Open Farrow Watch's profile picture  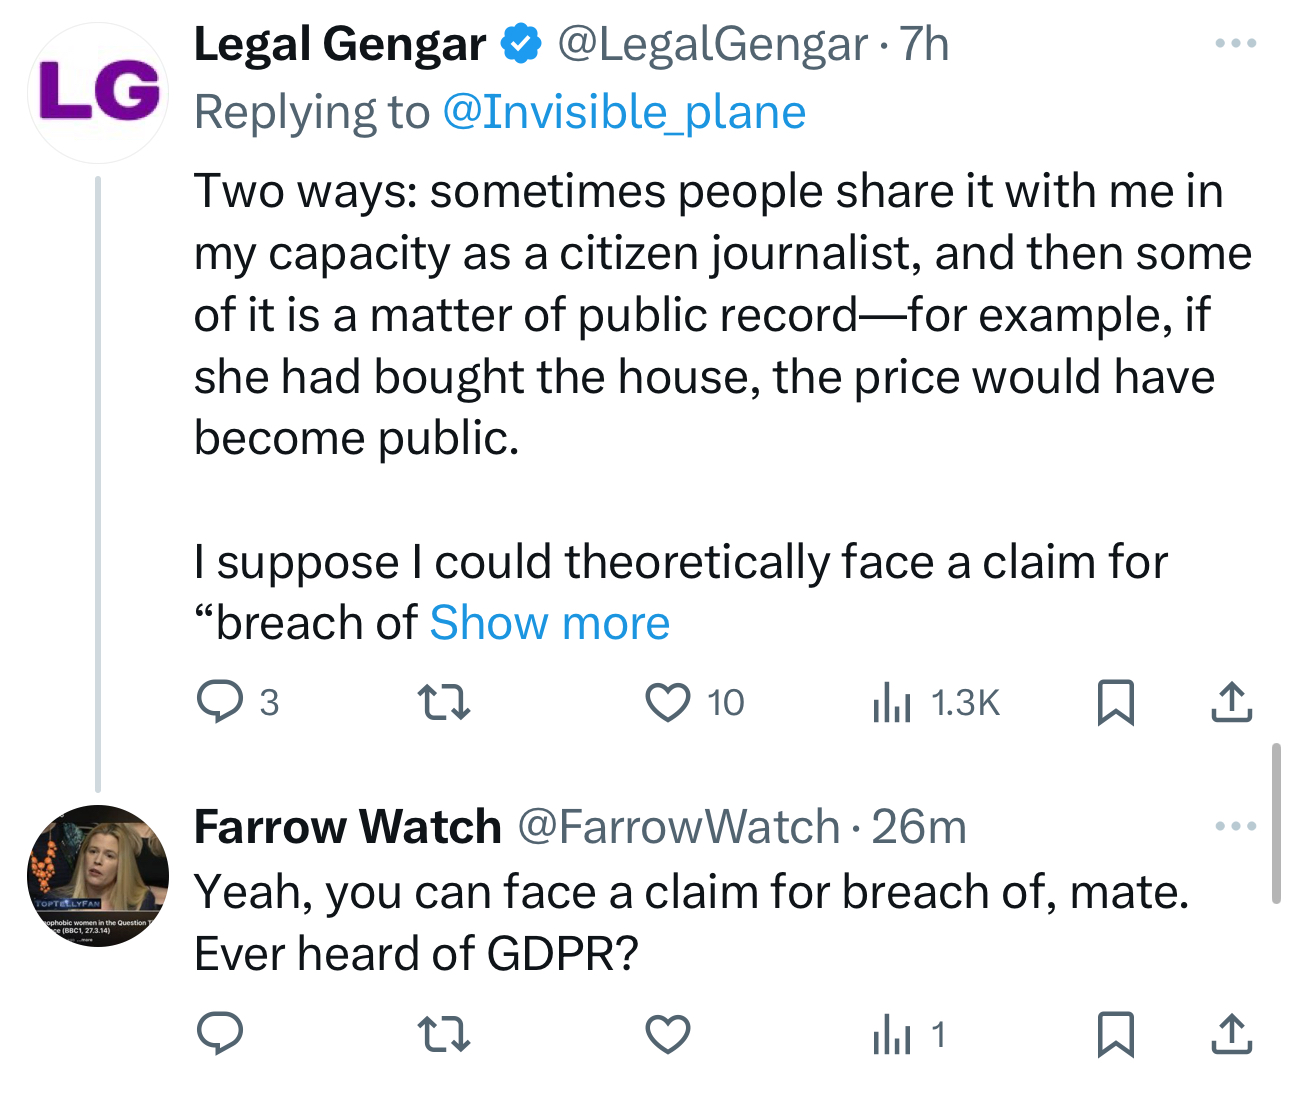click(98, 876)
